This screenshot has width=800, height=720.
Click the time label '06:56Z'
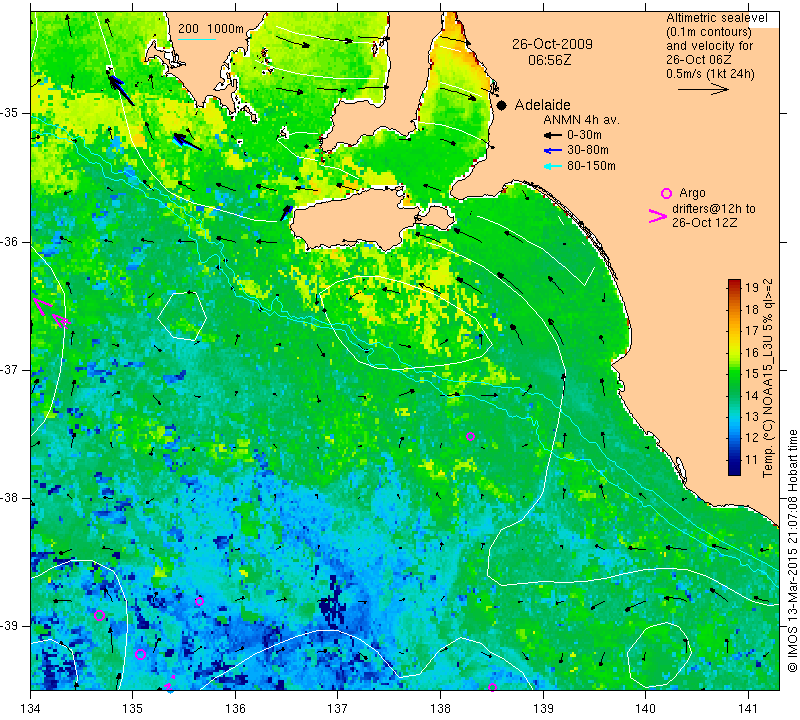(549, 60)
